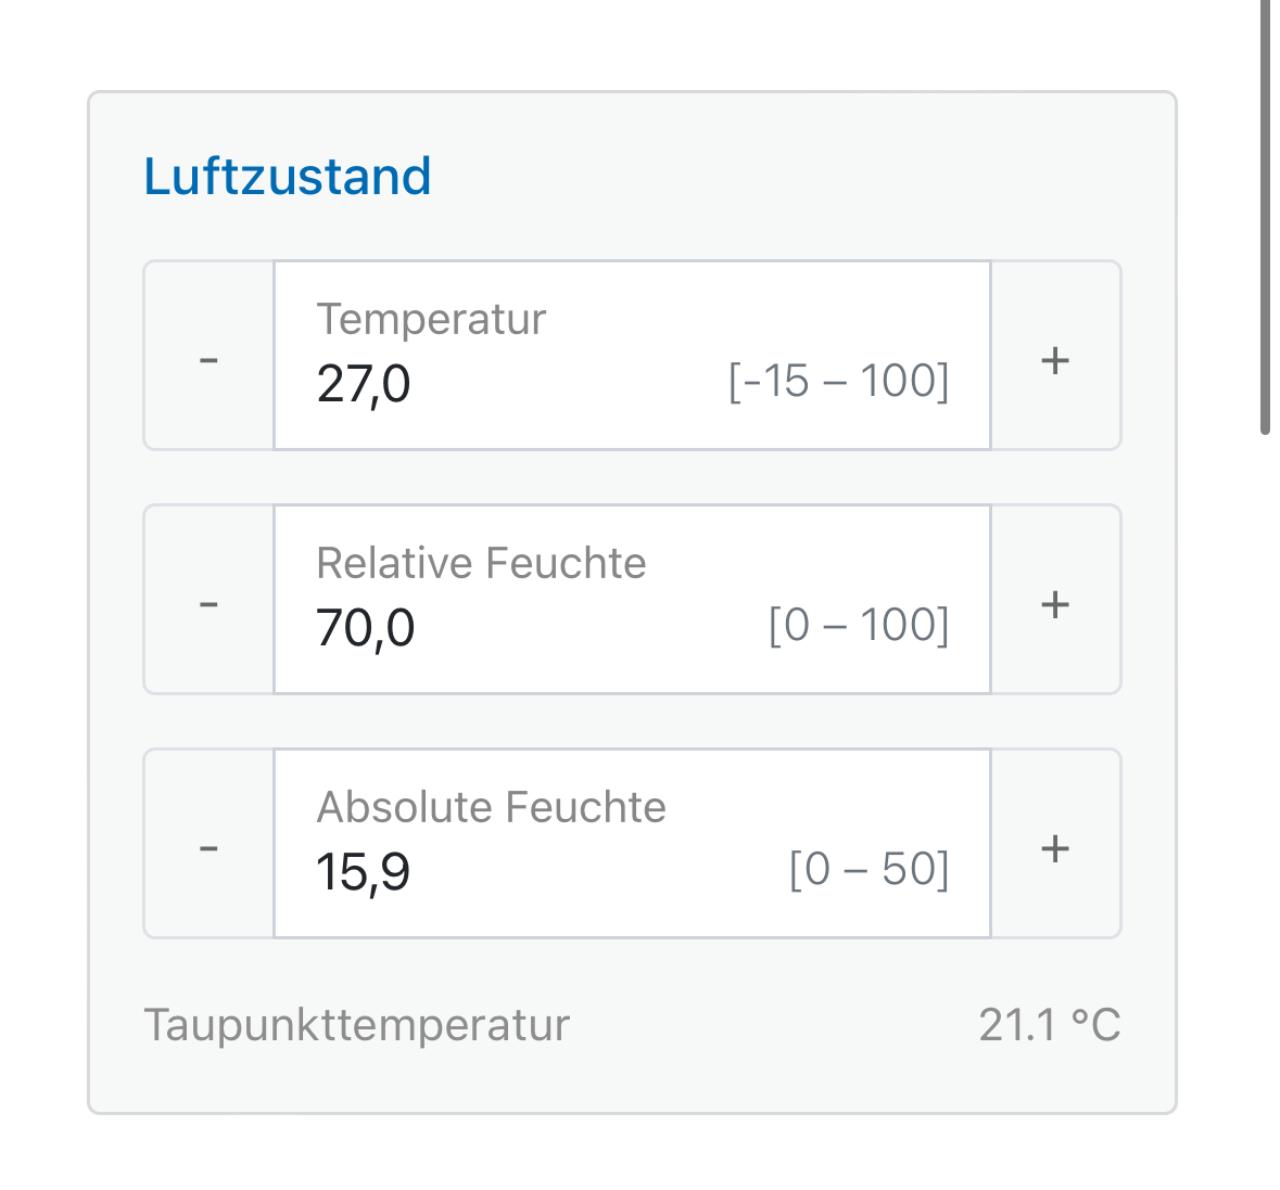Viewport: 1280px width, 1190px height.
Task: Click the Luftzustand heading
Action: point(287,177)
